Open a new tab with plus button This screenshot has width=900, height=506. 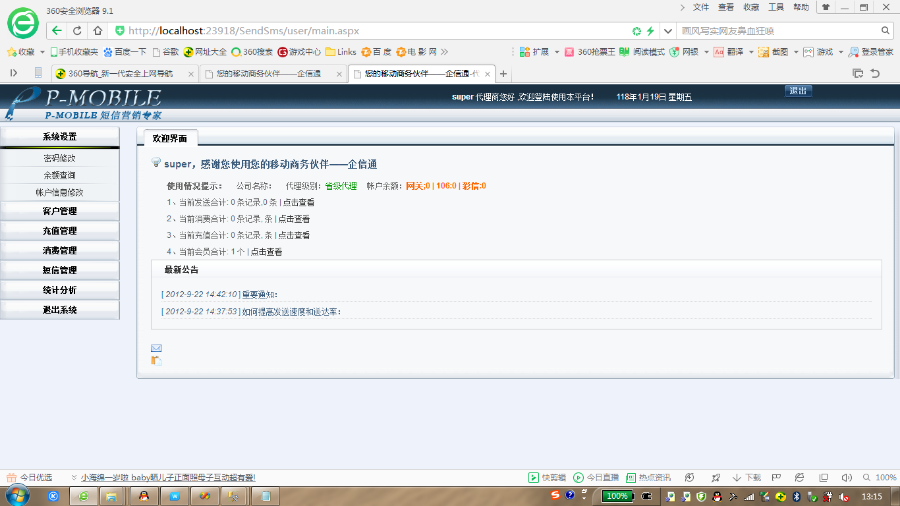503,73
